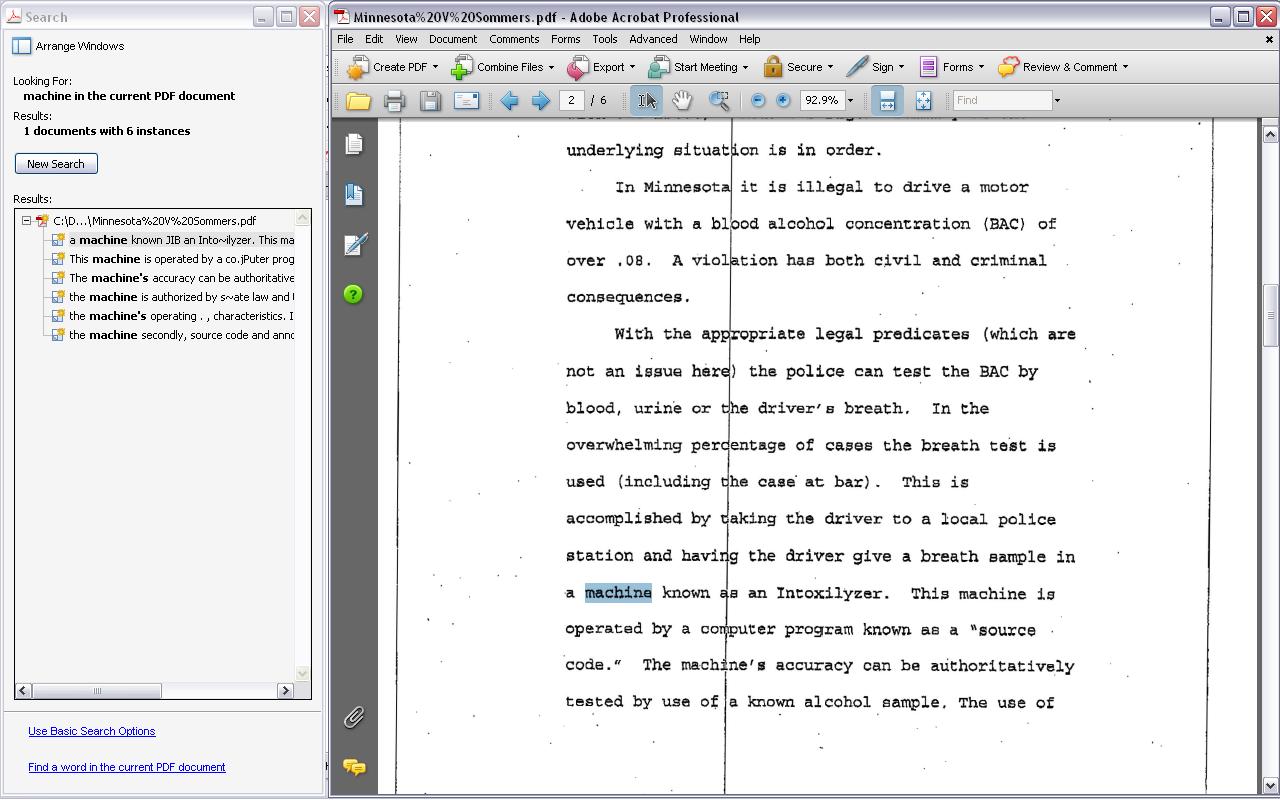The width and height of the screenshot is (1280, 800).
Task: Open the File menu
Action: [x=345, y=39]
